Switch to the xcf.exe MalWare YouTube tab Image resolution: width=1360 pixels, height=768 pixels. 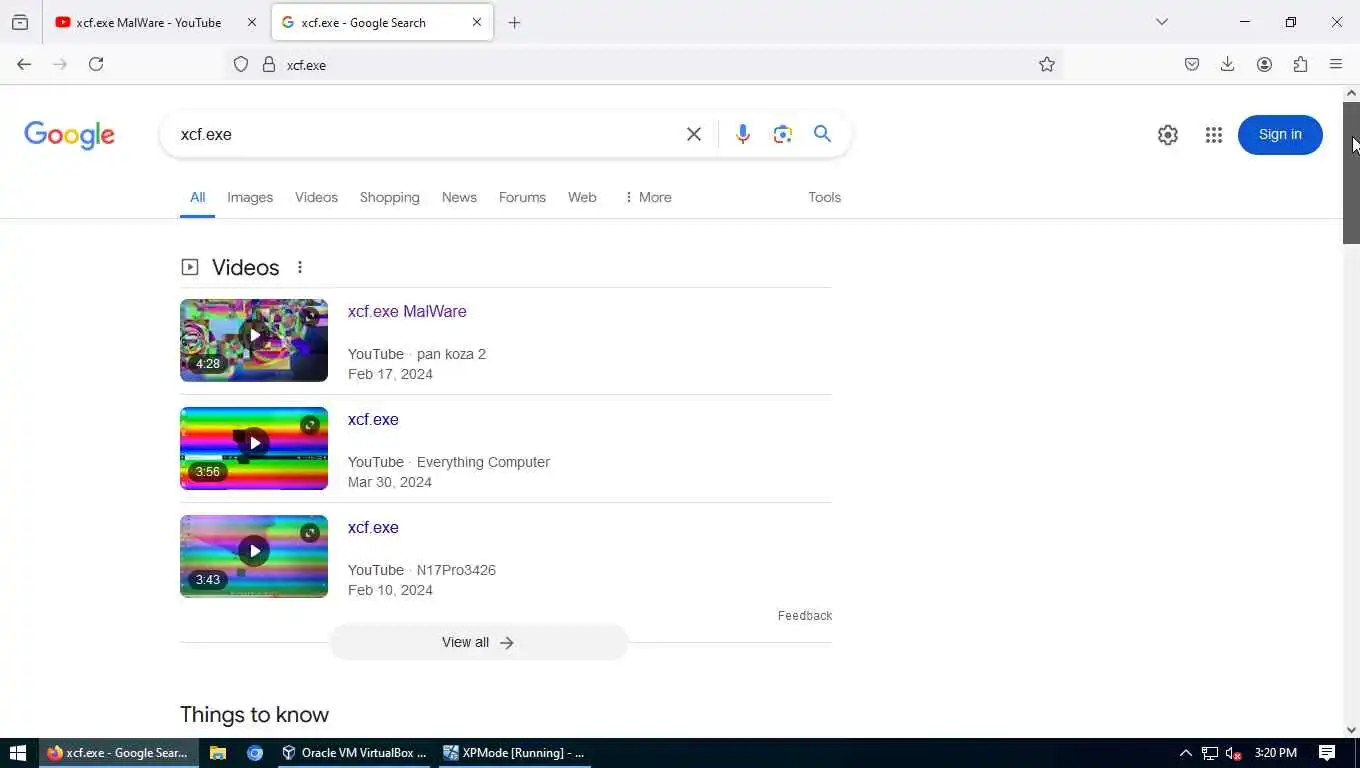click(147, 22)
